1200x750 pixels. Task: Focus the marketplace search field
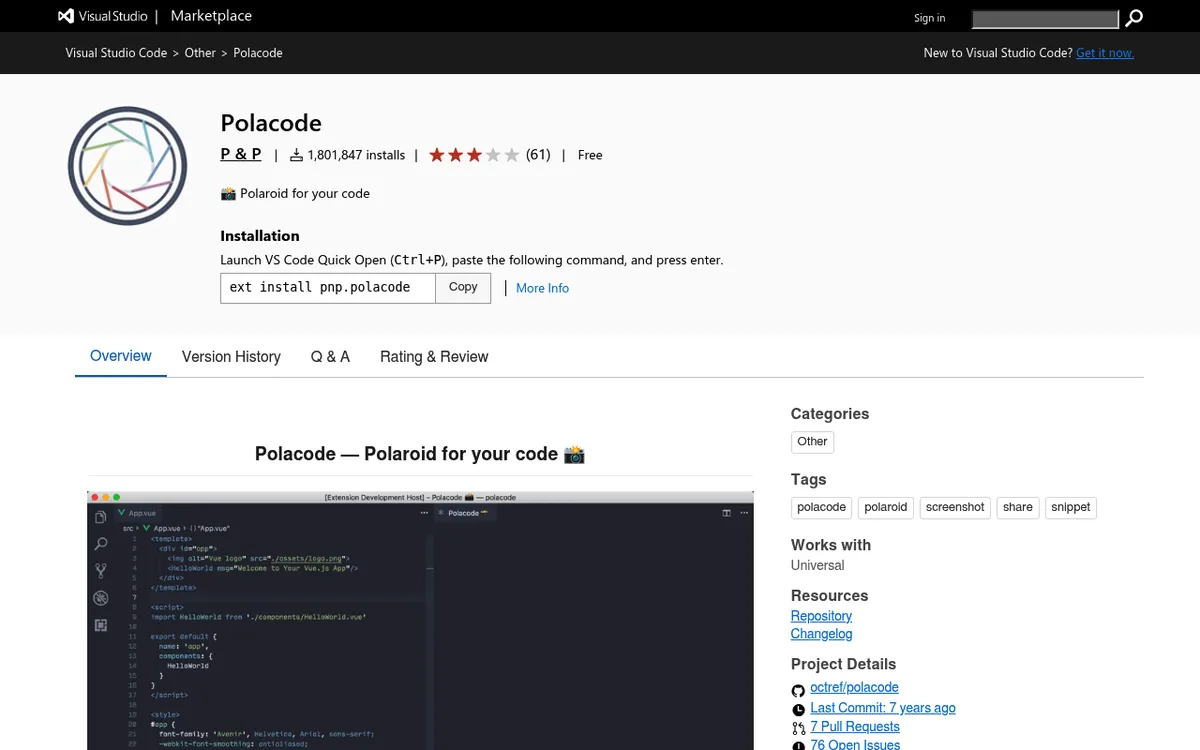click(1045, 19)
